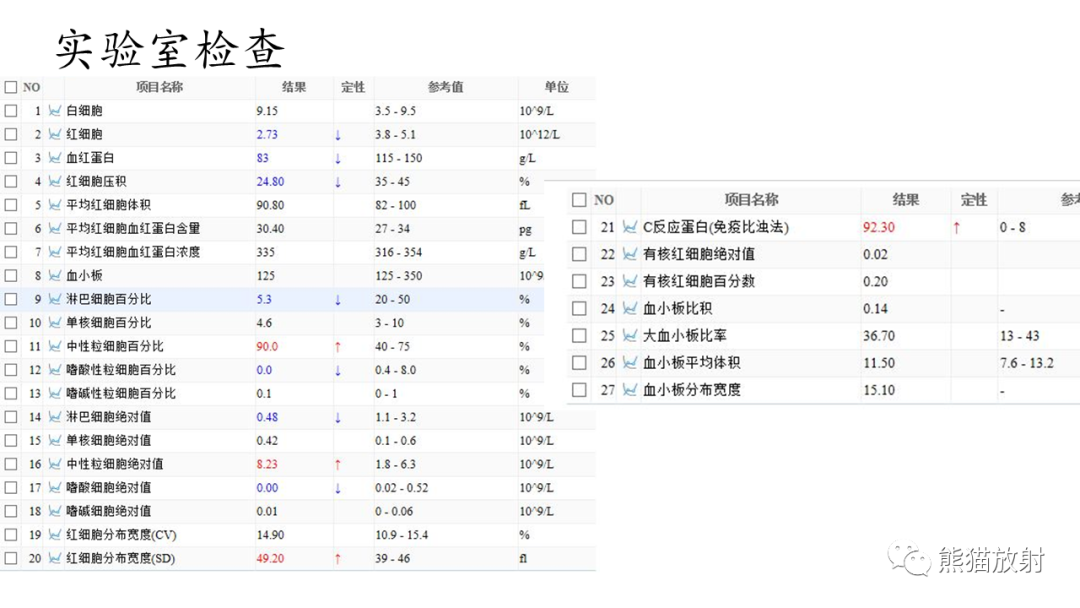Click the NO header in right table
Image resolution: width=1080 pixels, height=608 pixels.
point(604,200)
